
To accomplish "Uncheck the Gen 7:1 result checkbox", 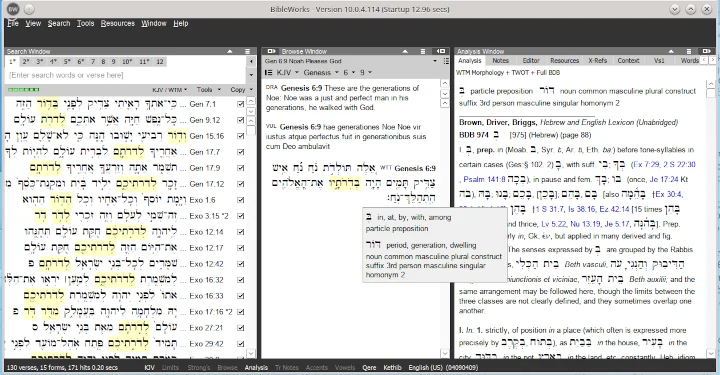I will pos(240,104).
